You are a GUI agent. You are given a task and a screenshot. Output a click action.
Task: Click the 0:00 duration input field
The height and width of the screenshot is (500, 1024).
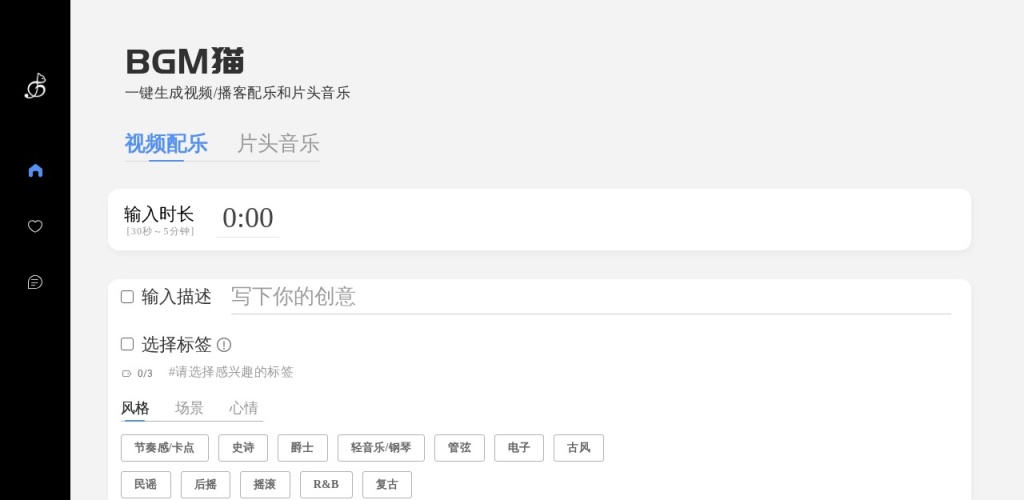pos(248,218)
